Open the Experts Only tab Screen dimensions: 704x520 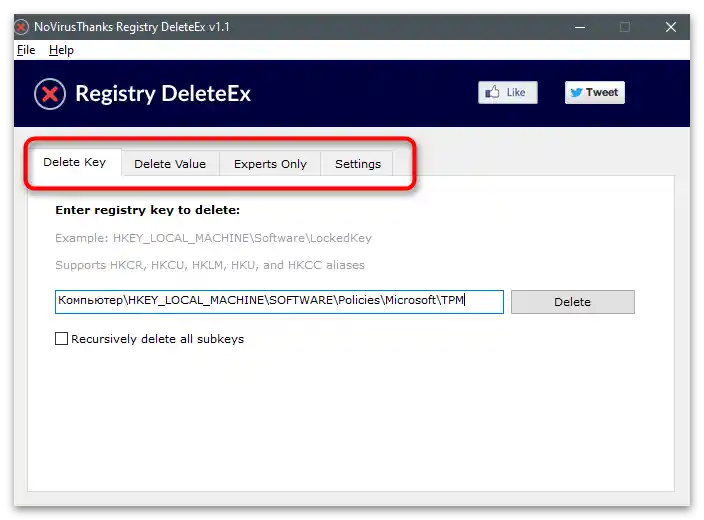(270, 164)
